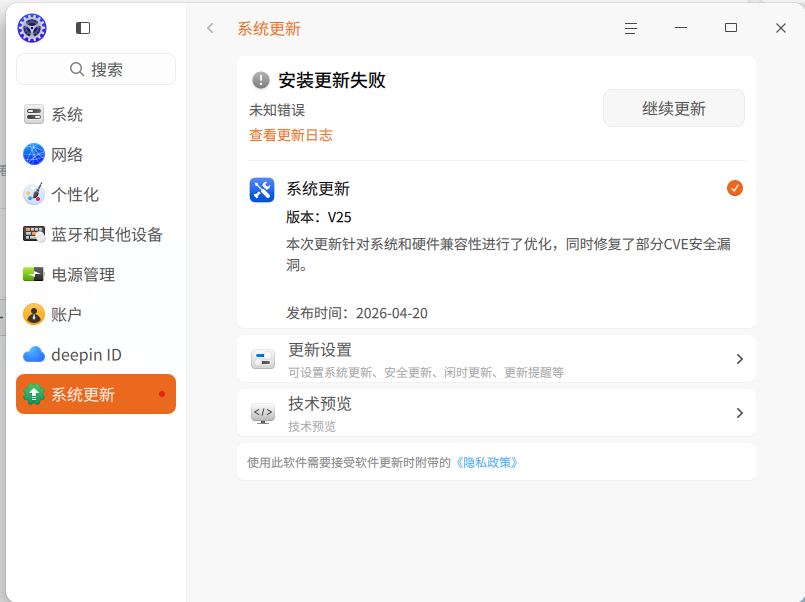This screenshot has width=805, height=602.
Task: Click the 系统更新 package icon
Action: pyautogui.click(x=262, y=189)
